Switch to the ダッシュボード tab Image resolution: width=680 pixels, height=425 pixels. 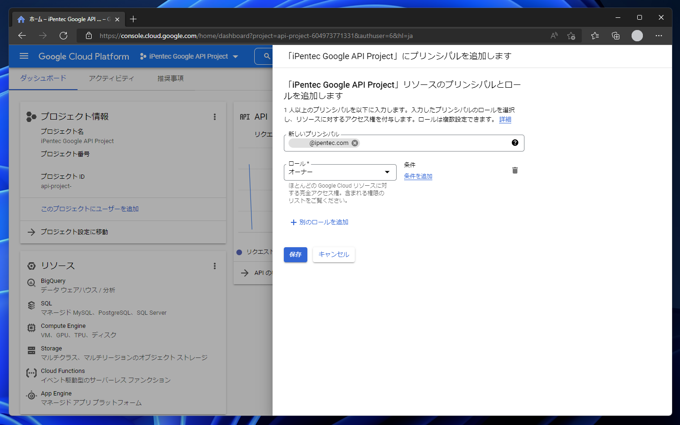(x=43, y=78)
